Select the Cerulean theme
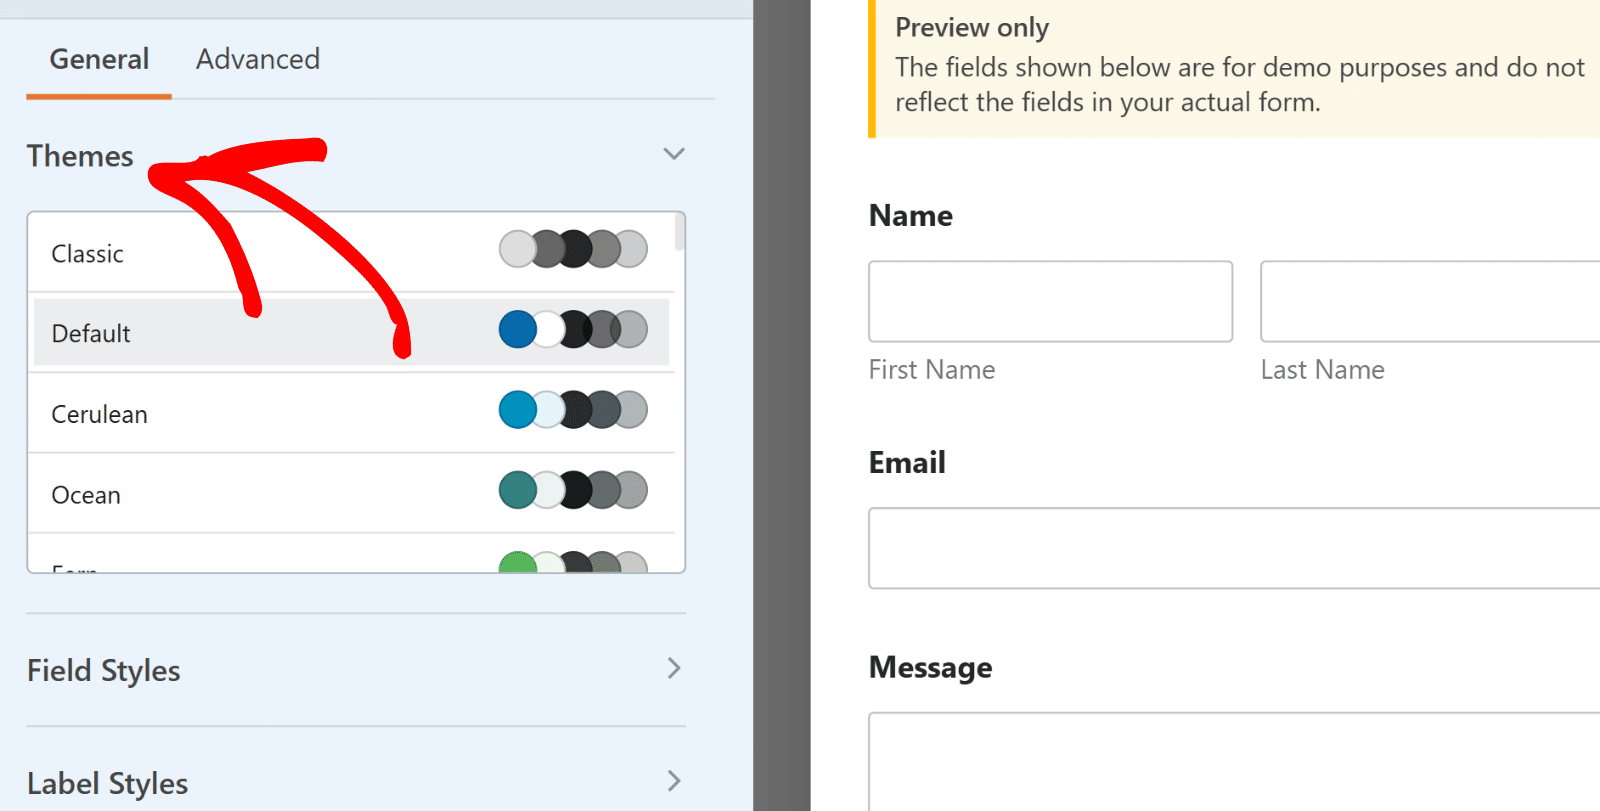Image resolution: width=1600 pixels, height=811 pixels. click(x=200, y=413)
